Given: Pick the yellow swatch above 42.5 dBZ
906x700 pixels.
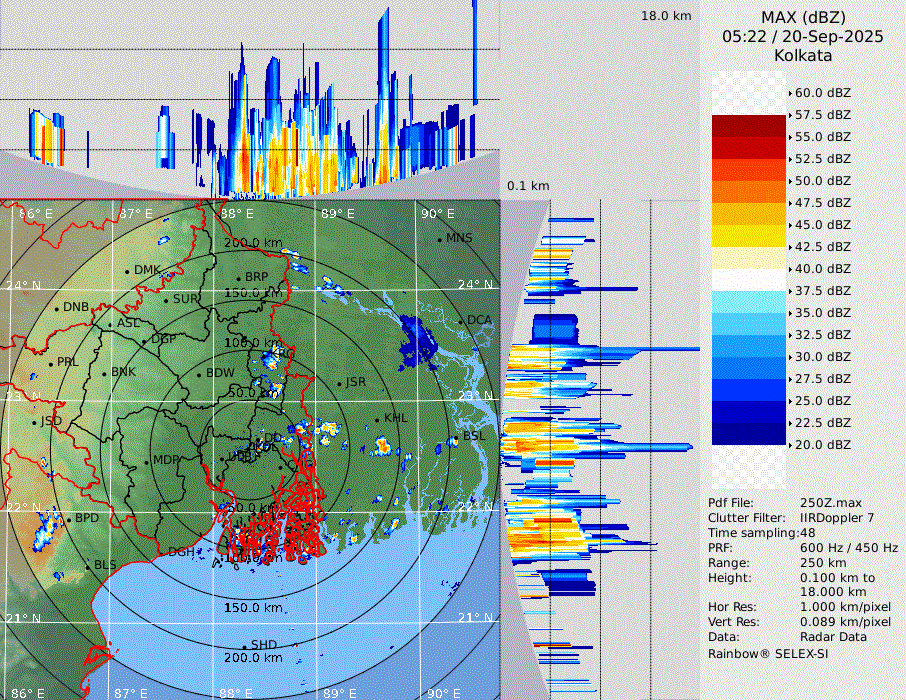Looking at the screenshot, I should (748, 236).
